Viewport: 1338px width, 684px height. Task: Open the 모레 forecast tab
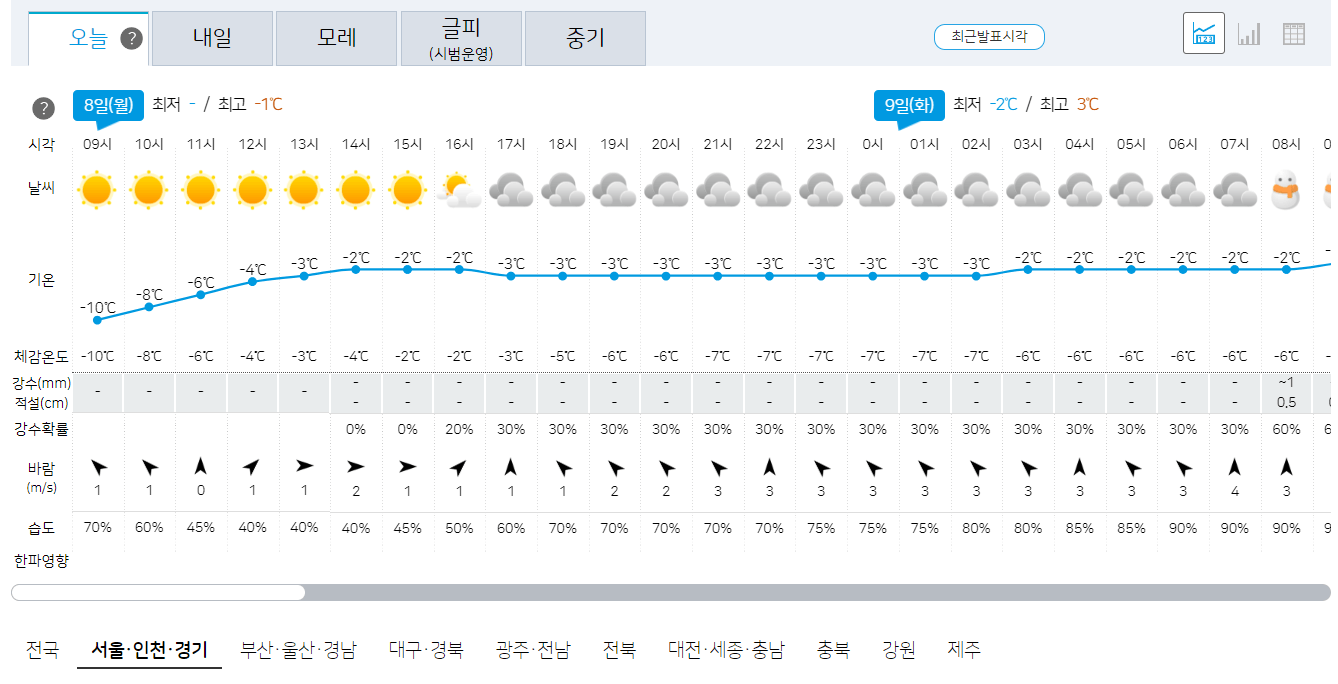tap(336, 37)
